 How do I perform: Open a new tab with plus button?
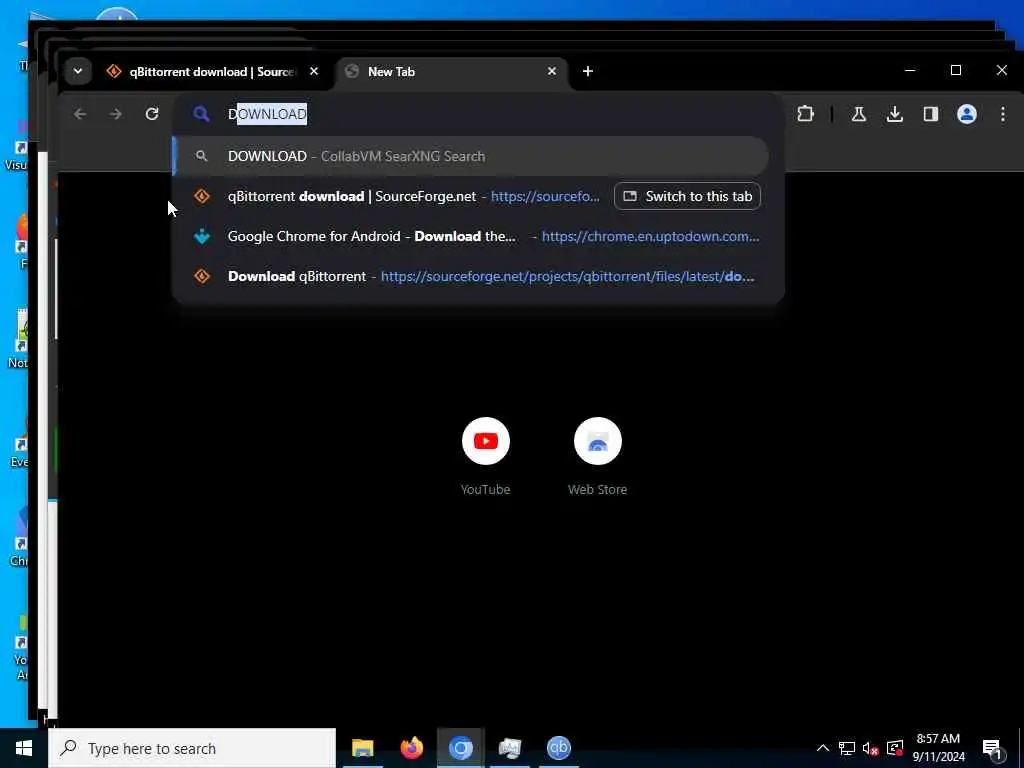588,71
